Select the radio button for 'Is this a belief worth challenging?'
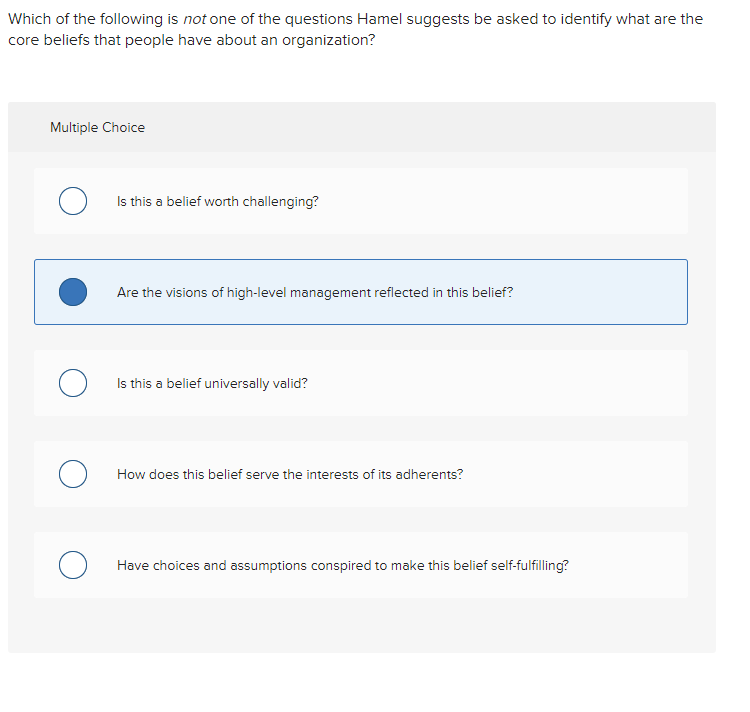Viewport: 750px width, 712px height. pos(72,201)
